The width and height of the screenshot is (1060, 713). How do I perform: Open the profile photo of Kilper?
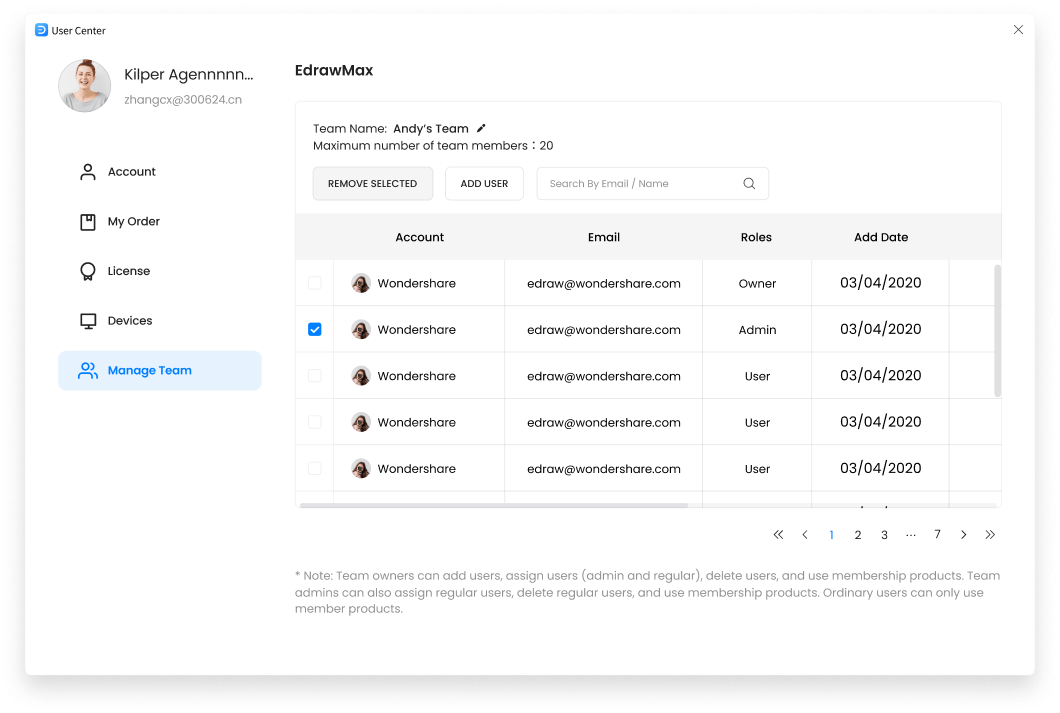tap(85, 86)
